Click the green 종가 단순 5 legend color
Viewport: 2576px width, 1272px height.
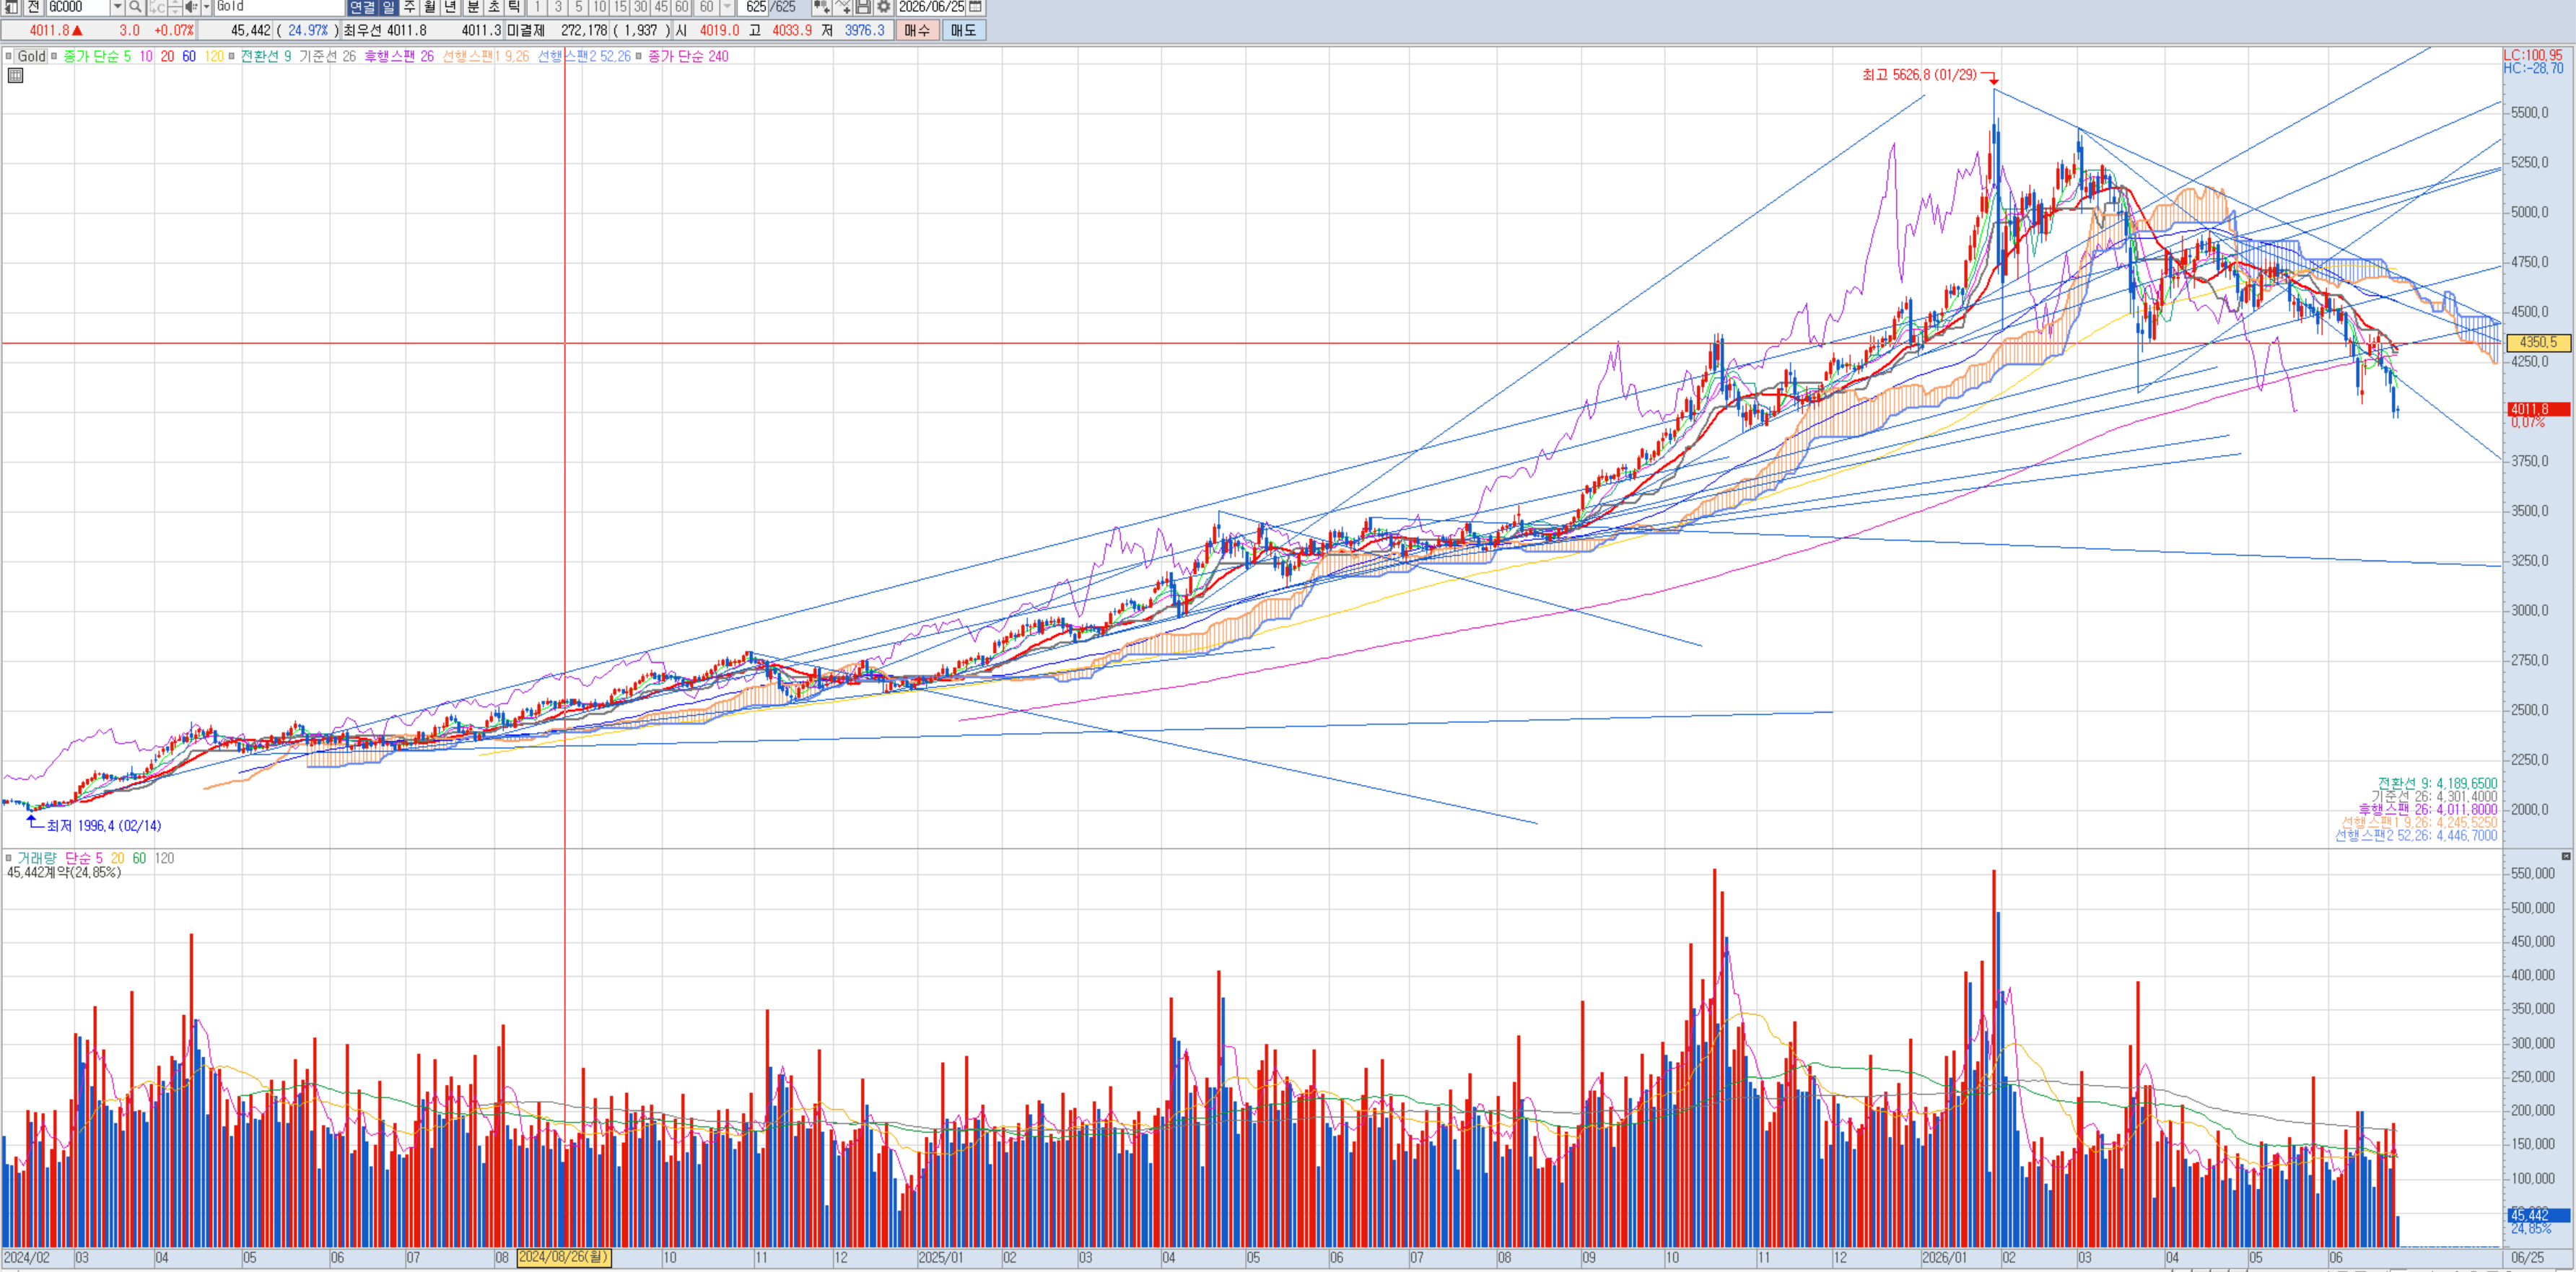(x=97, y=56)
